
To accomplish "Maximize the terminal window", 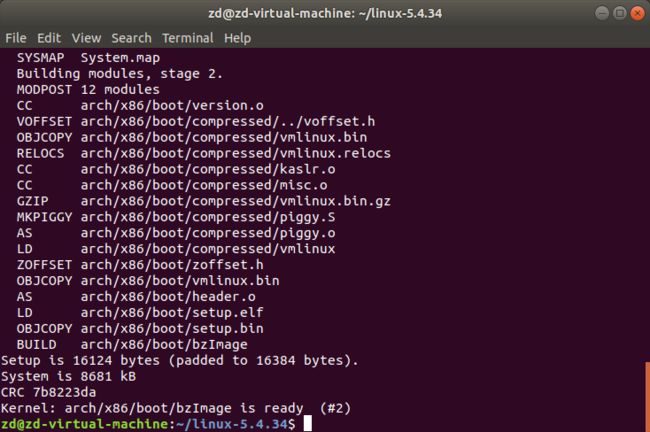I will tap(620, 13).
